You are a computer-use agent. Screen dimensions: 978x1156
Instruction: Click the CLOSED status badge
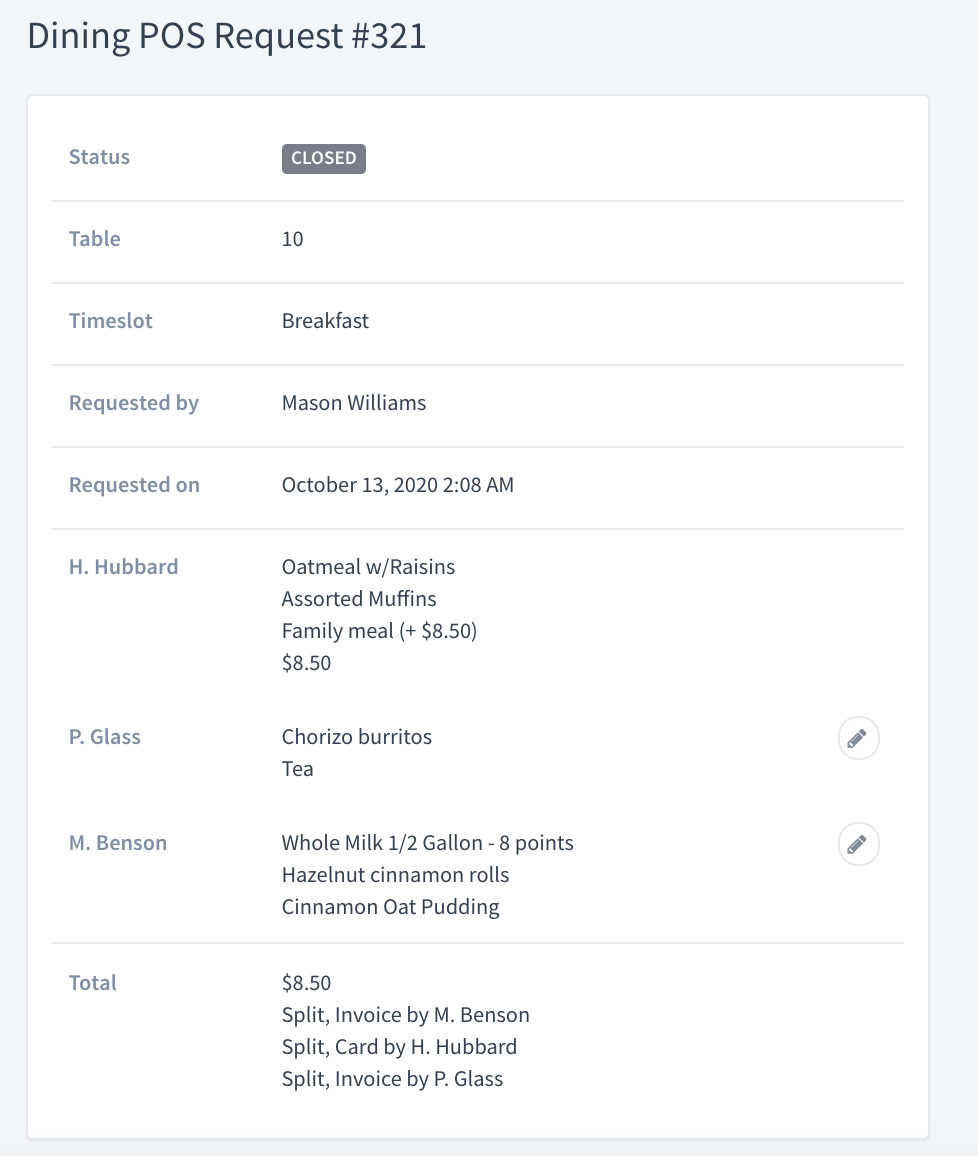[x=324, y=159]
